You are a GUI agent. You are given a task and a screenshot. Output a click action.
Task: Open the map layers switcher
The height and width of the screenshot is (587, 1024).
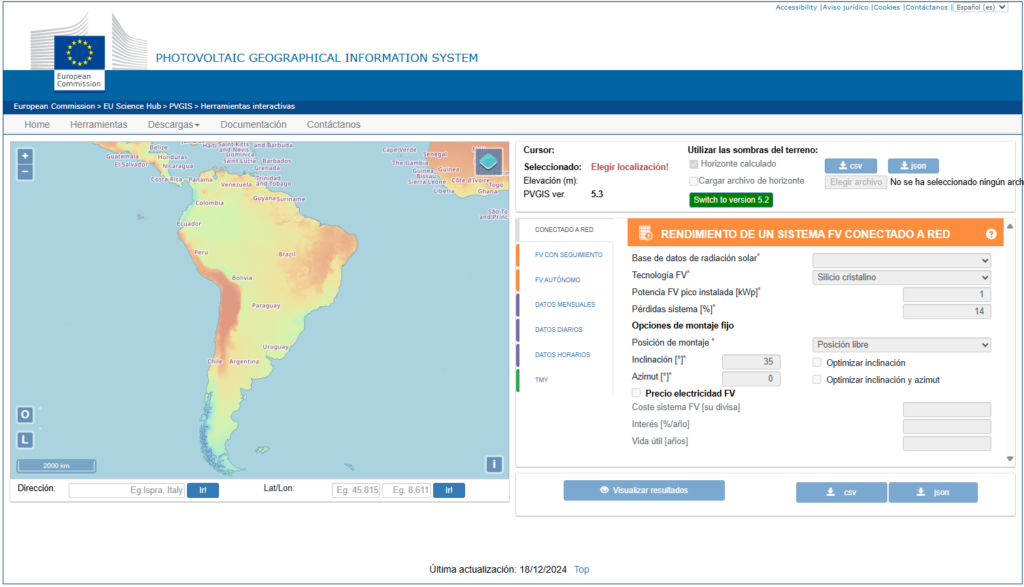pos(488,161)
